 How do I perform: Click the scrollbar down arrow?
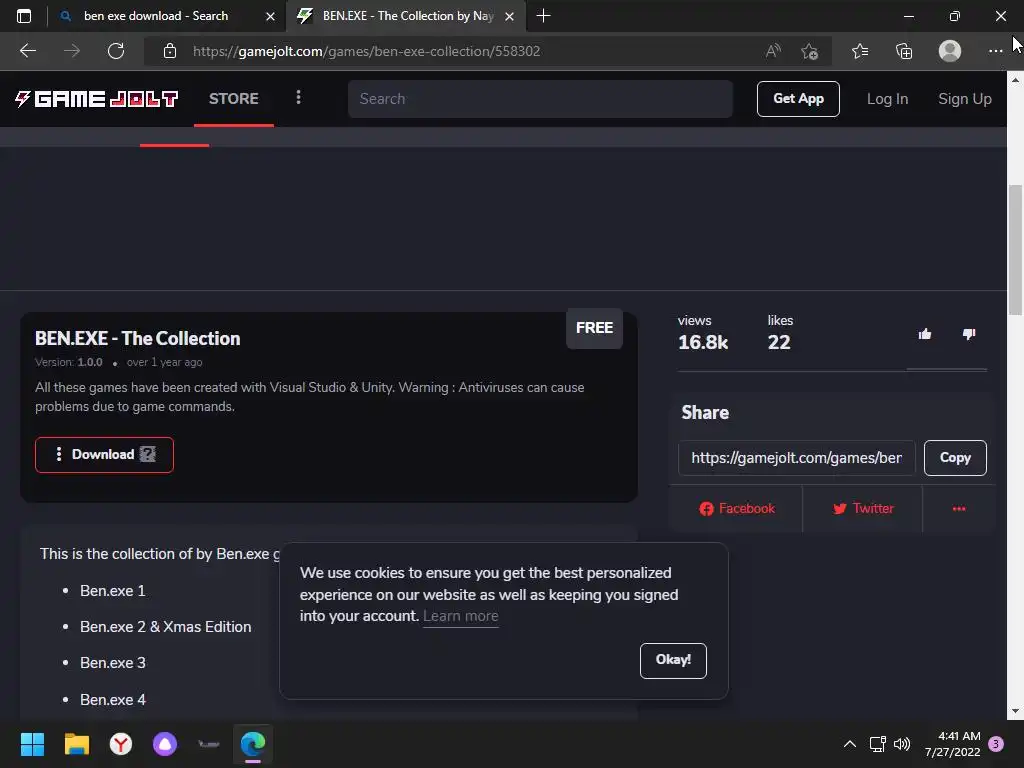(1016, 711)
